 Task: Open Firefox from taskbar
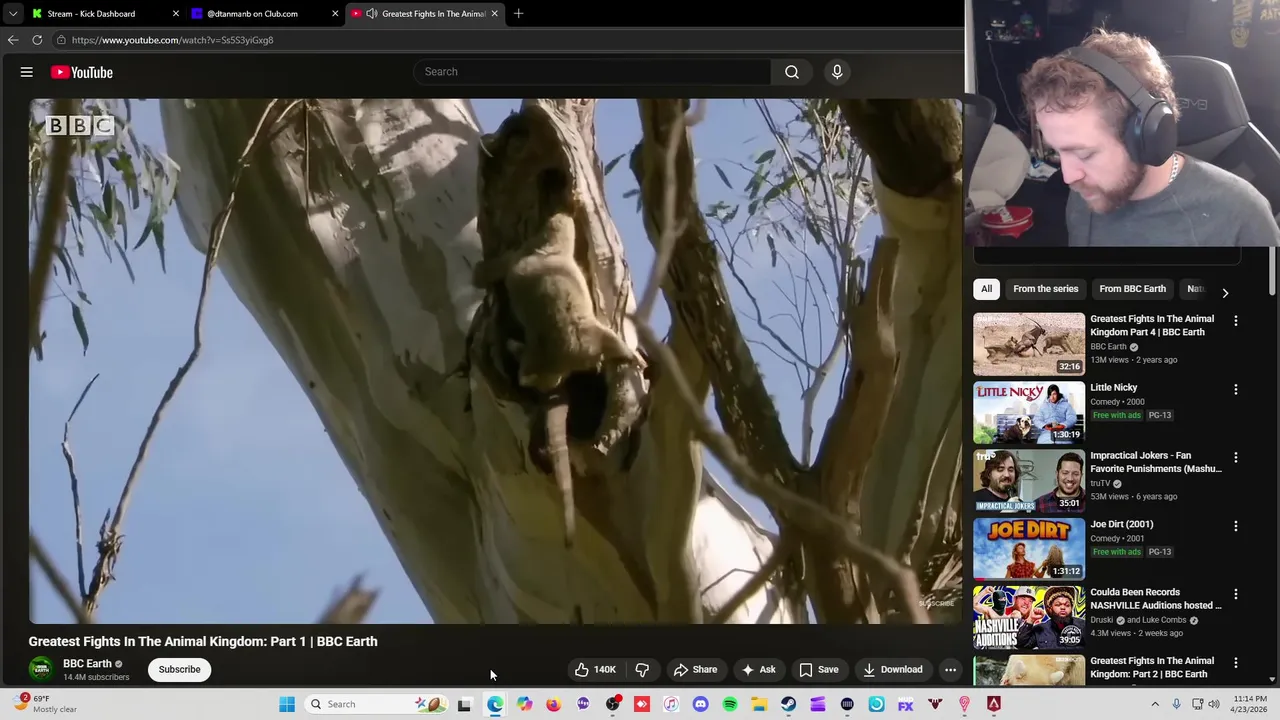(x=553, y=704)
